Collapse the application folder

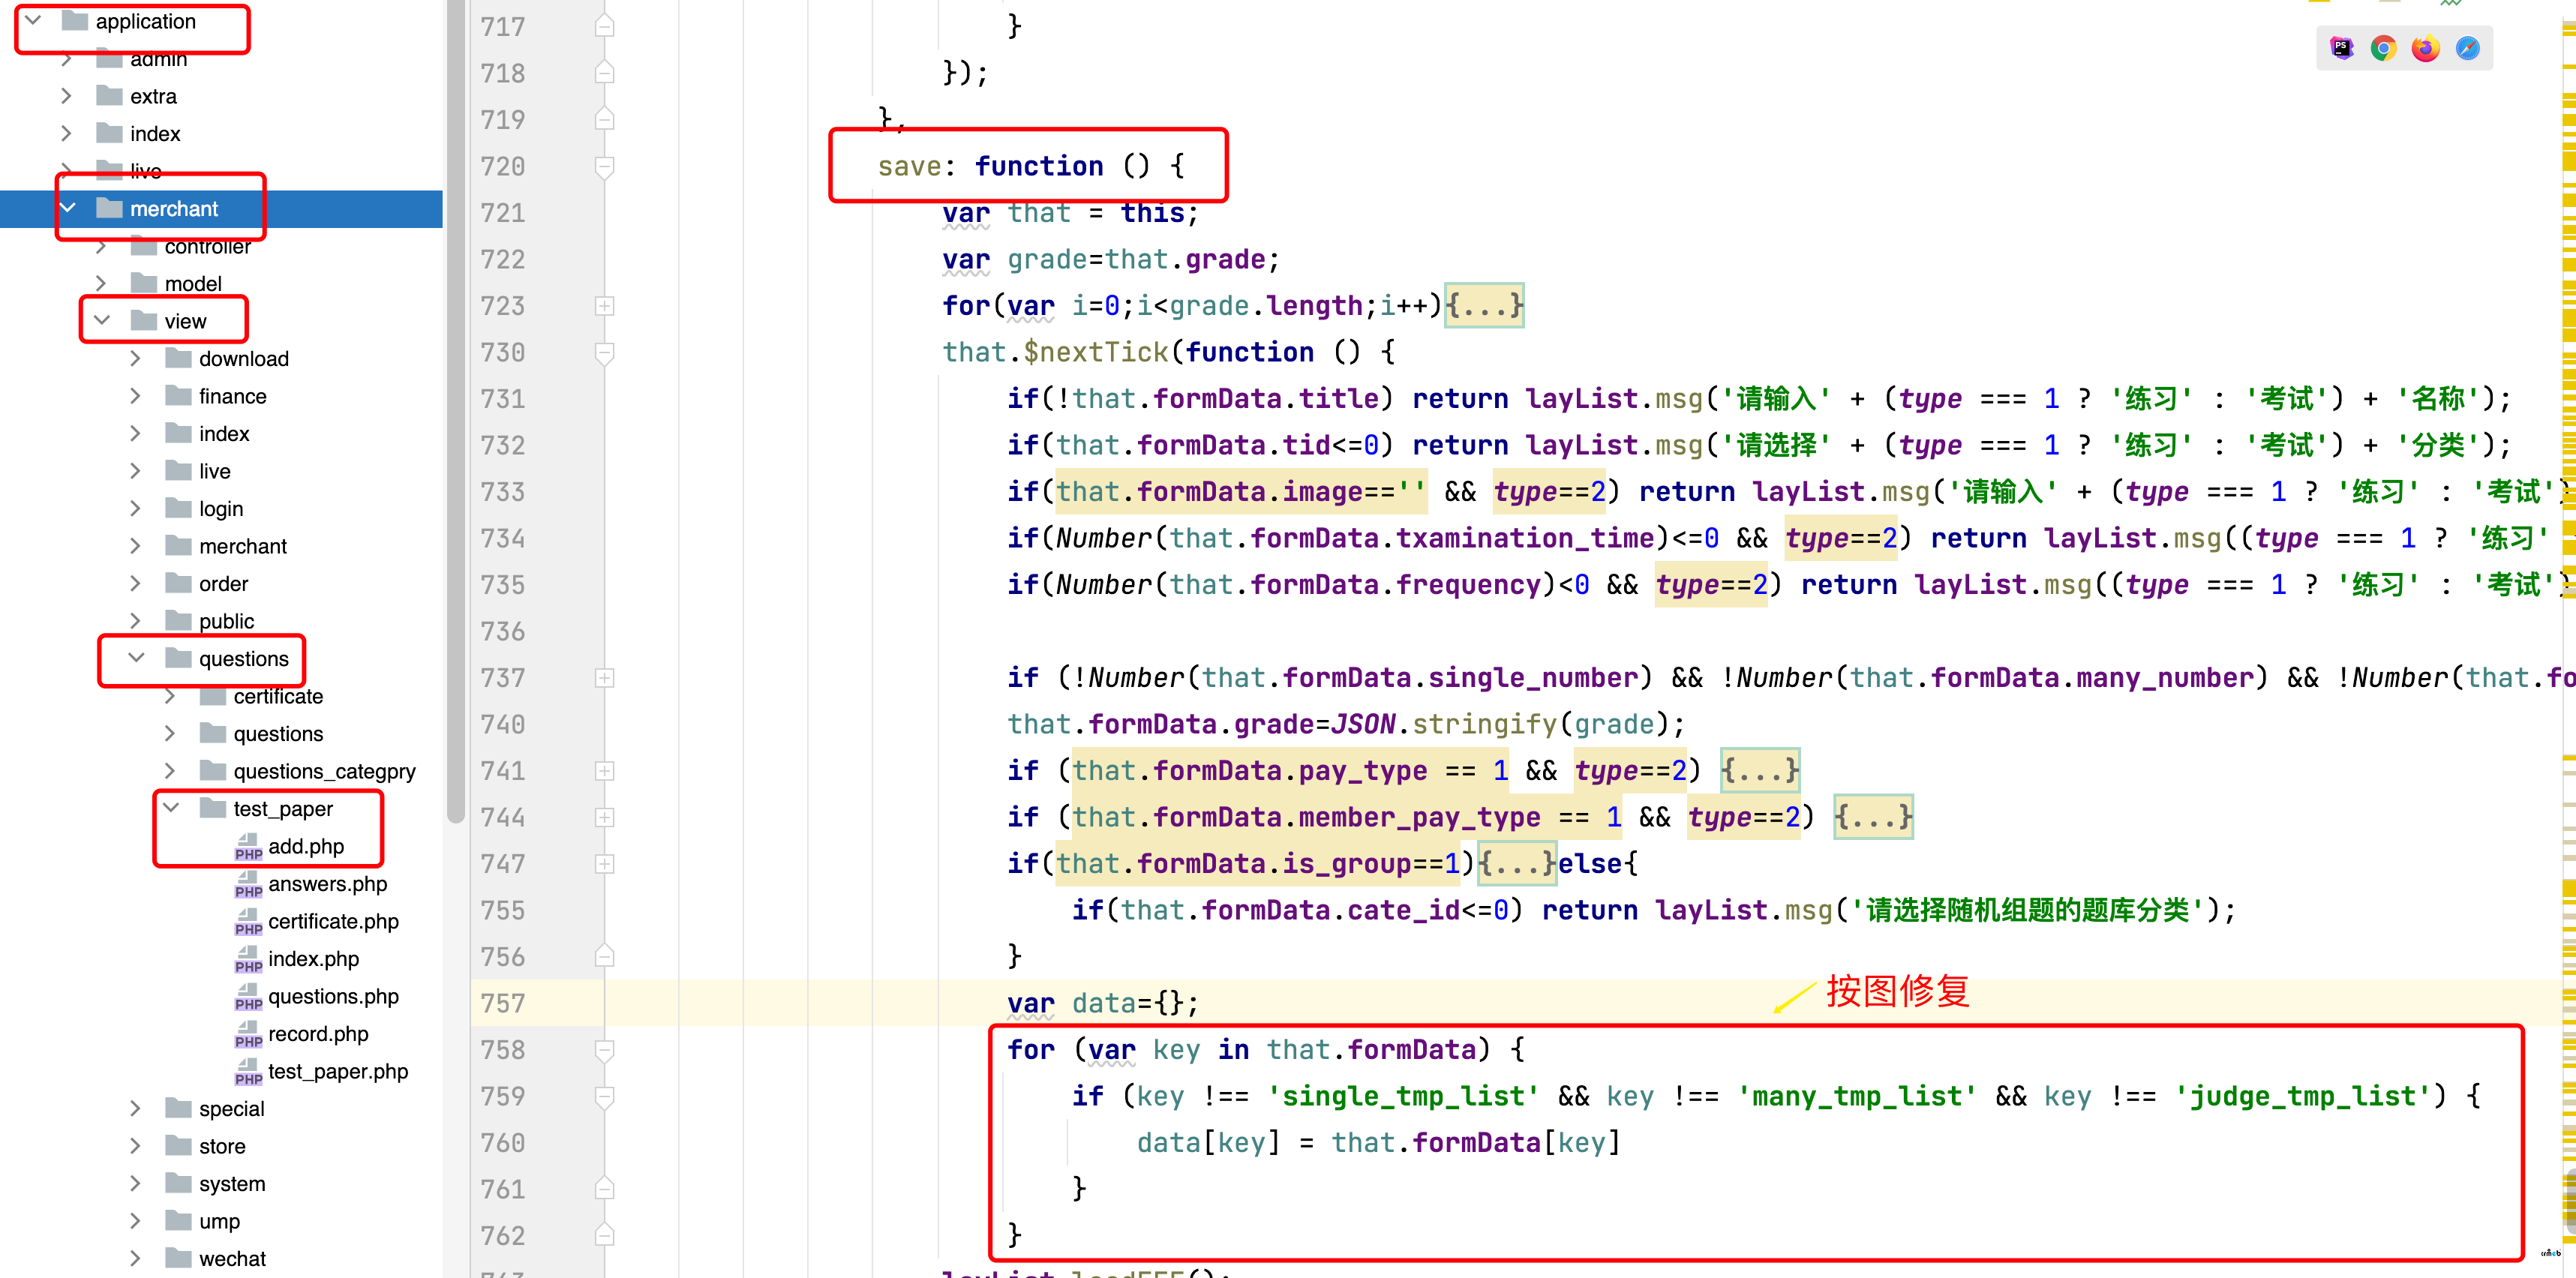pos(33,20)
